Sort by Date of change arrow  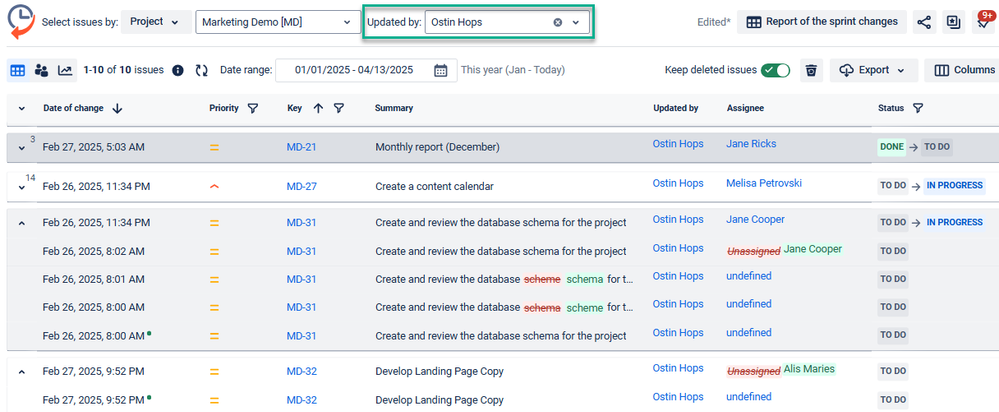click(x=117, y=108)
